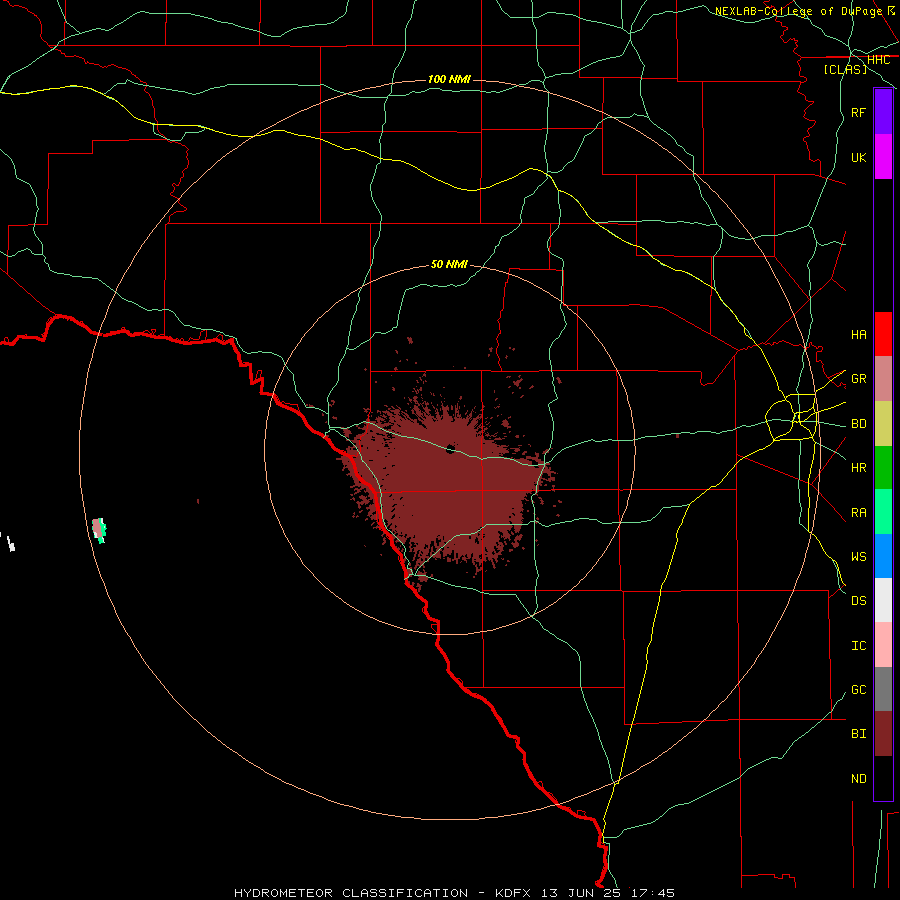Click the HA legend label
The image size is (900, 900).
pyautogui.click(x=859, y=335)
